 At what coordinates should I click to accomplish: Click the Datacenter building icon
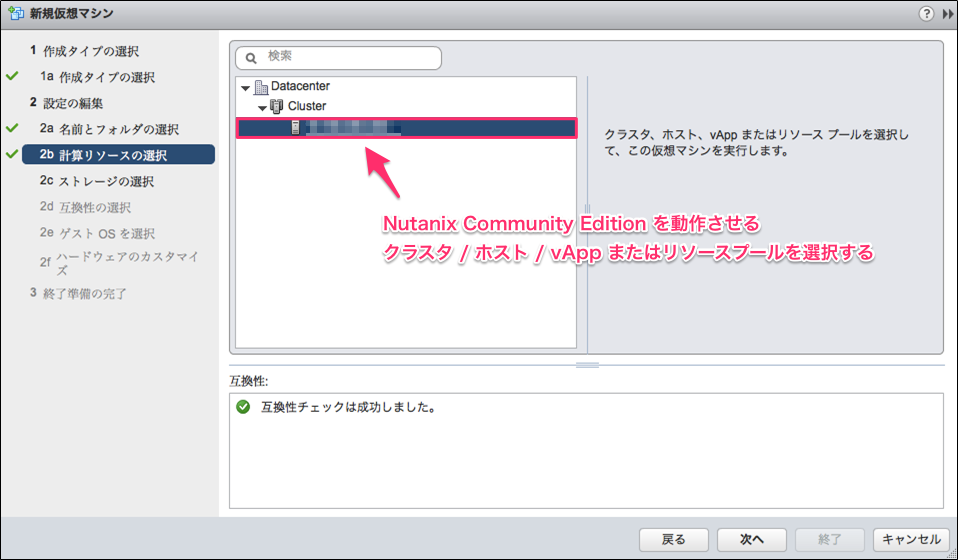261,87
